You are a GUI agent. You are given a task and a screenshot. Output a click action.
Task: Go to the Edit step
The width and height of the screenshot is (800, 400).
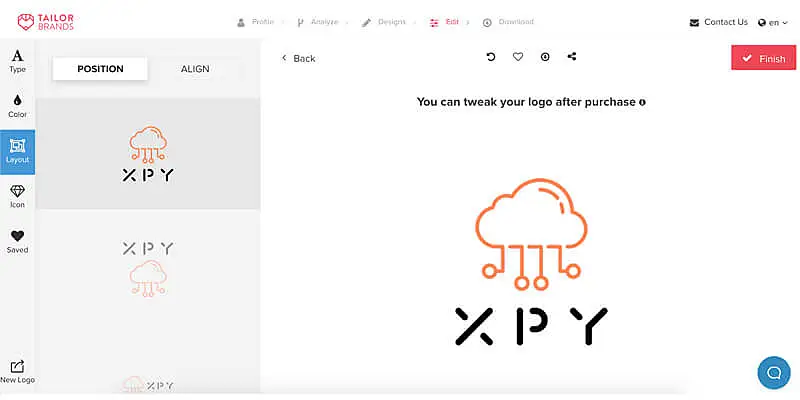[x=444, y=22]
